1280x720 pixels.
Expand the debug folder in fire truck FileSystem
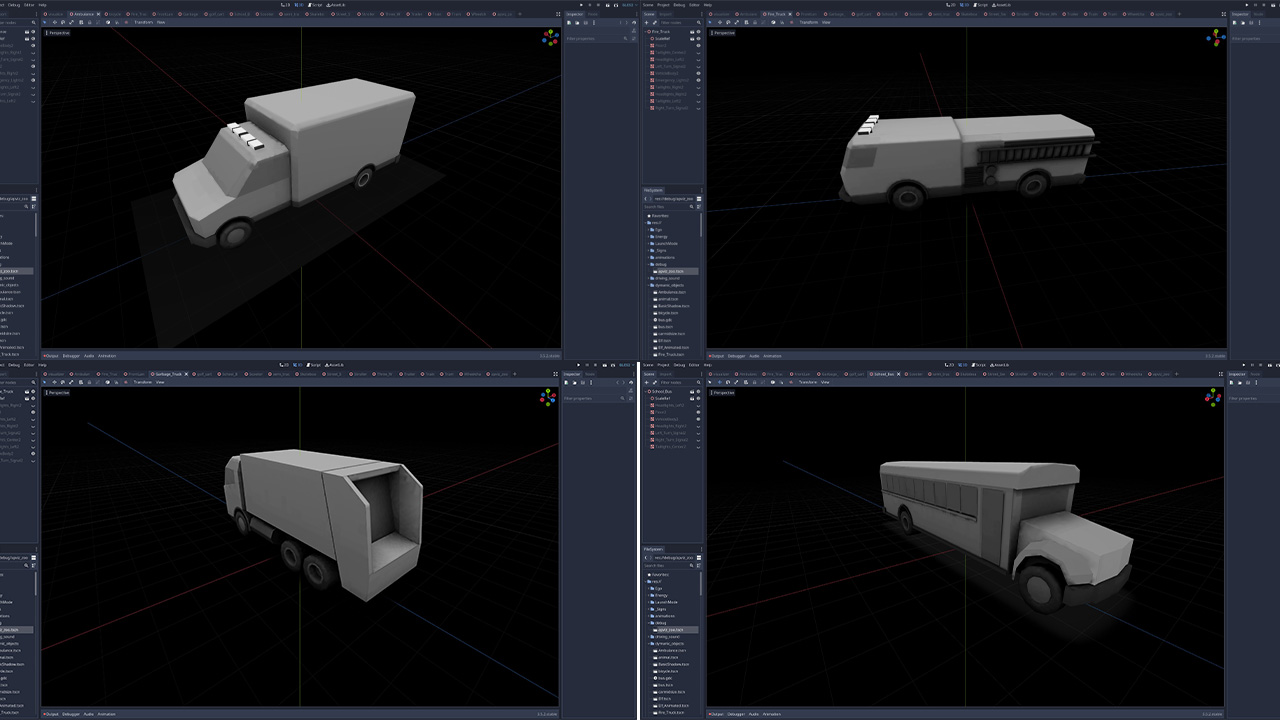649,264
